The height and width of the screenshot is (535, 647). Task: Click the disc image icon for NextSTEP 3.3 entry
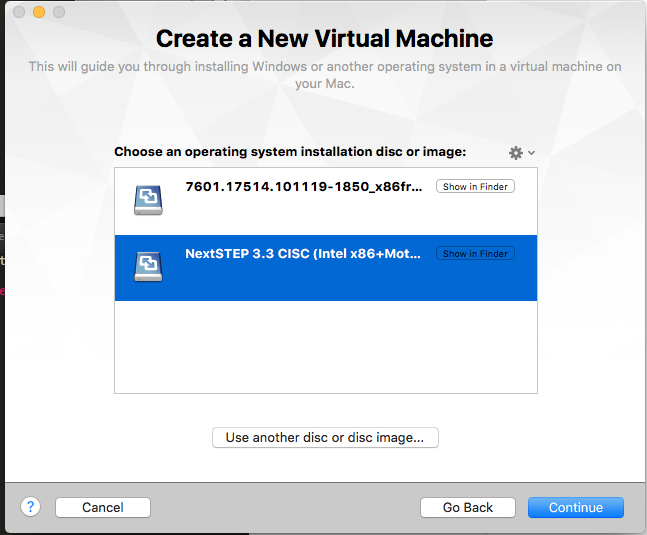click(x=148, y=267)
